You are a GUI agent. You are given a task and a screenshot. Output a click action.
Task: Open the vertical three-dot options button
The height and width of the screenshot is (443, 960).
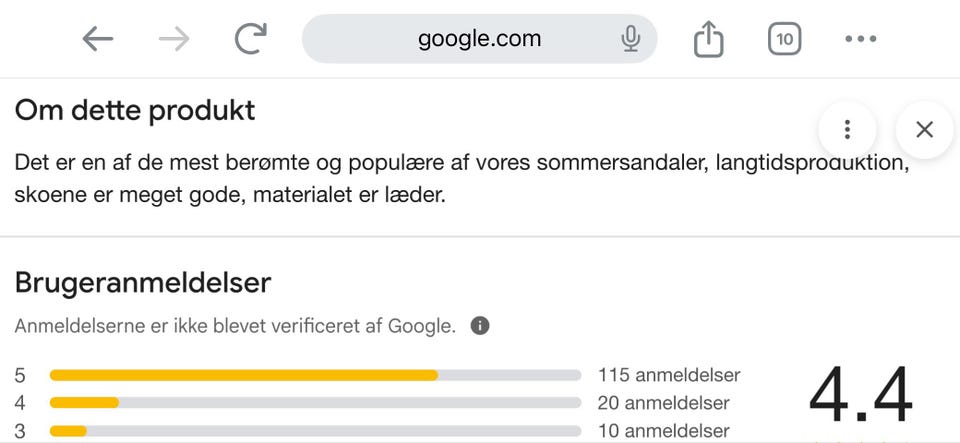click(847, 129)
